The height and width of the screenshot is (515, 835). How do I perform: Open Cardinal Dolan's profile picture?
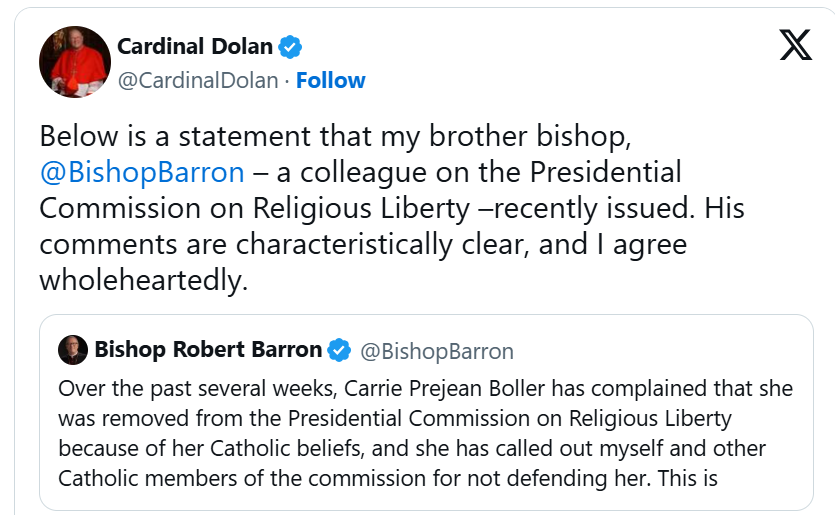pyautogui.click(x=74, y=63)
